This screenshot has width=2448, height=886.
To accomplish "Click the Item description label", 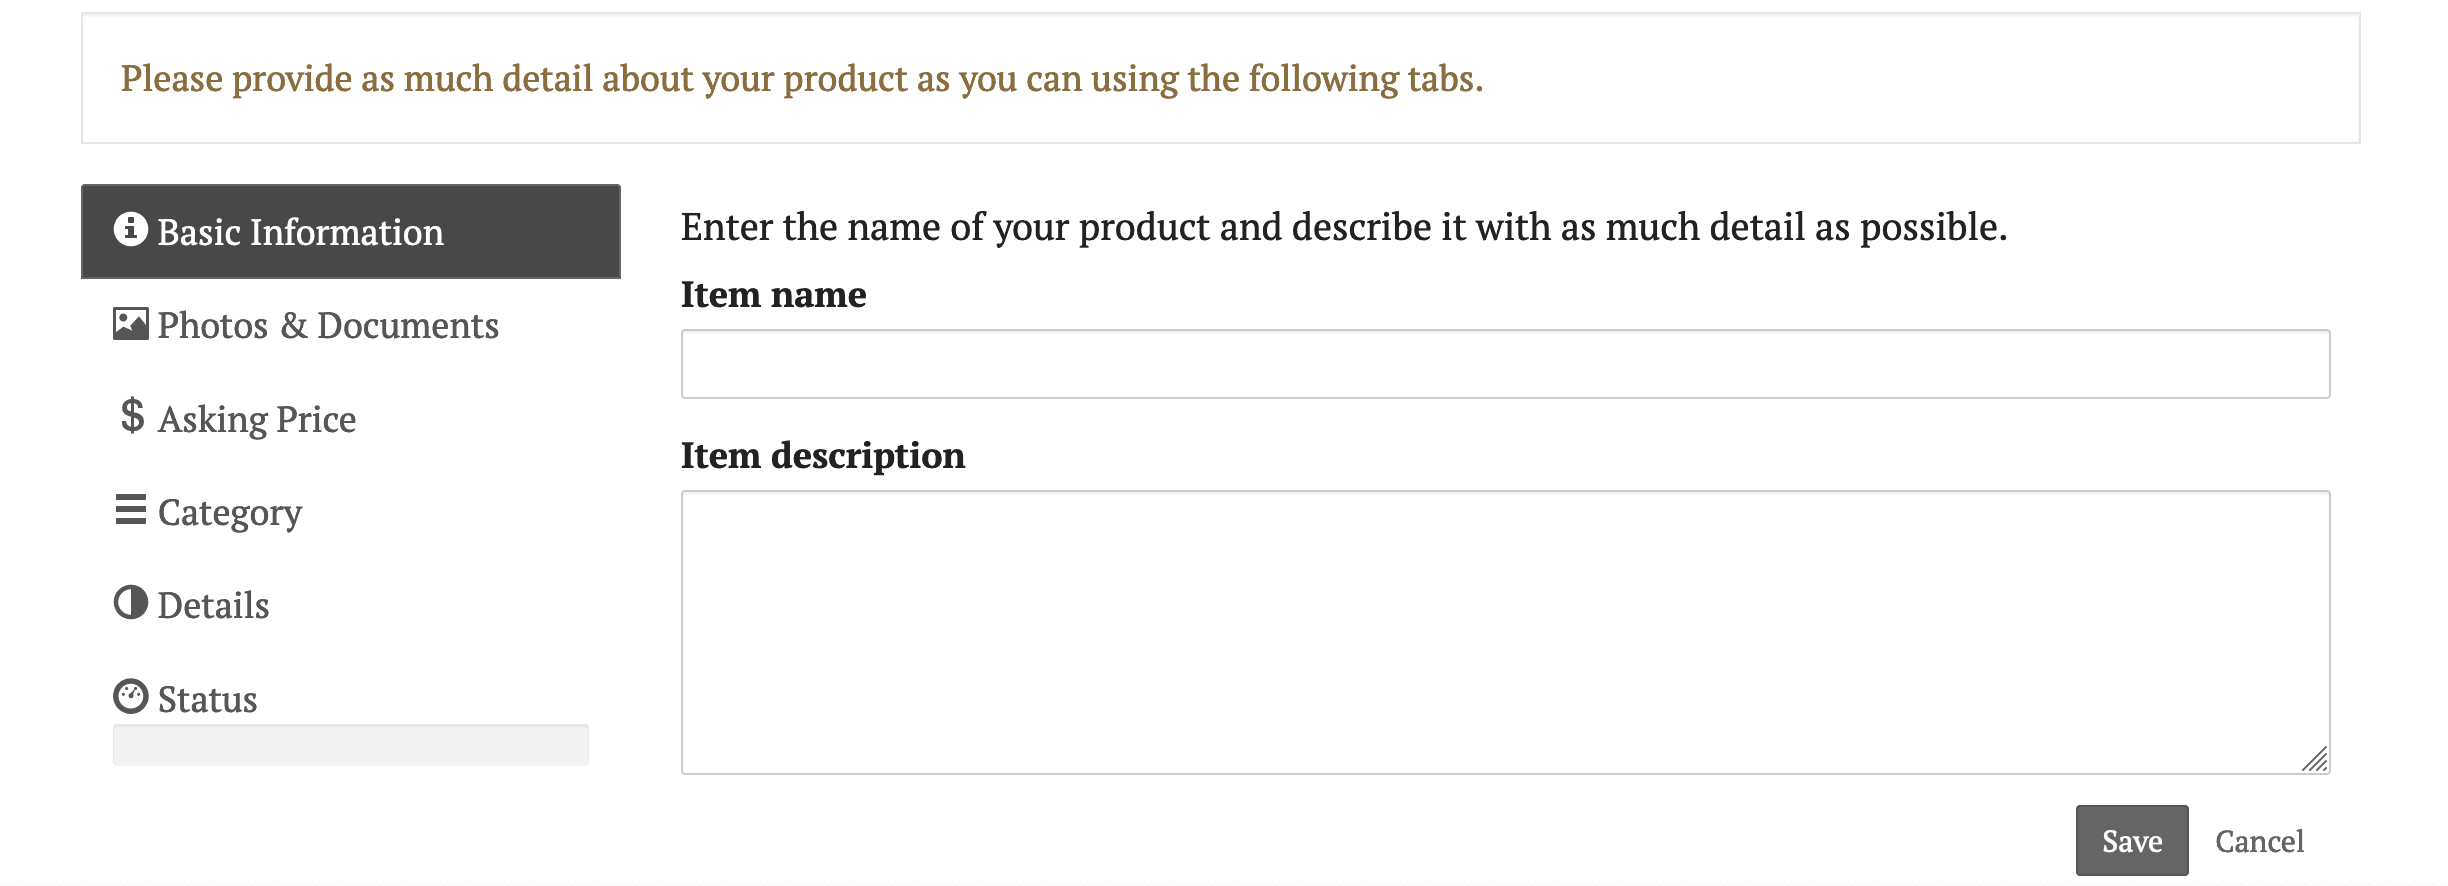I will point(823,455).
